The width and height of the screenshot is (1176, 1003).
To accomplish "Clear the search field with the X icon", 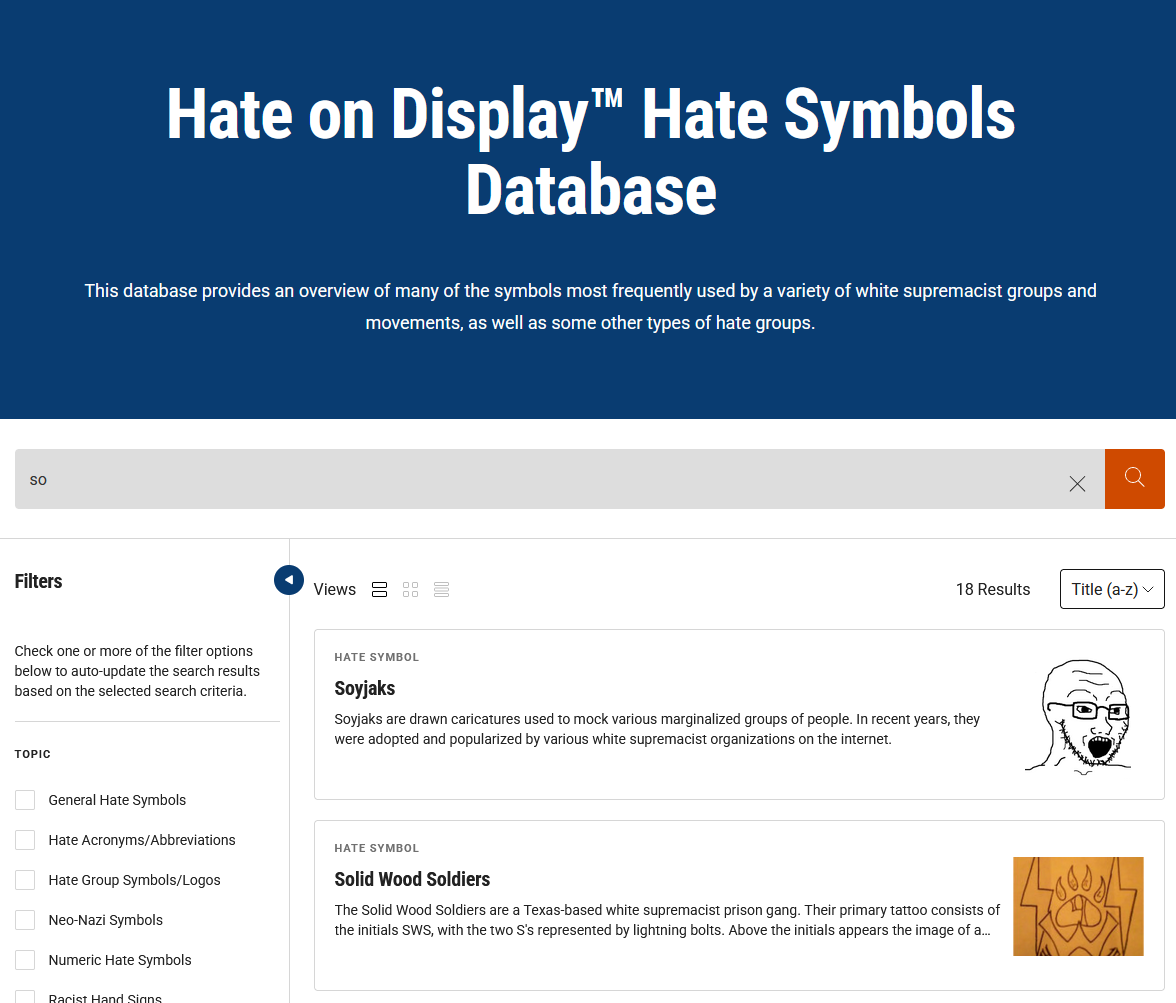I will click(x=1077, y=484).
